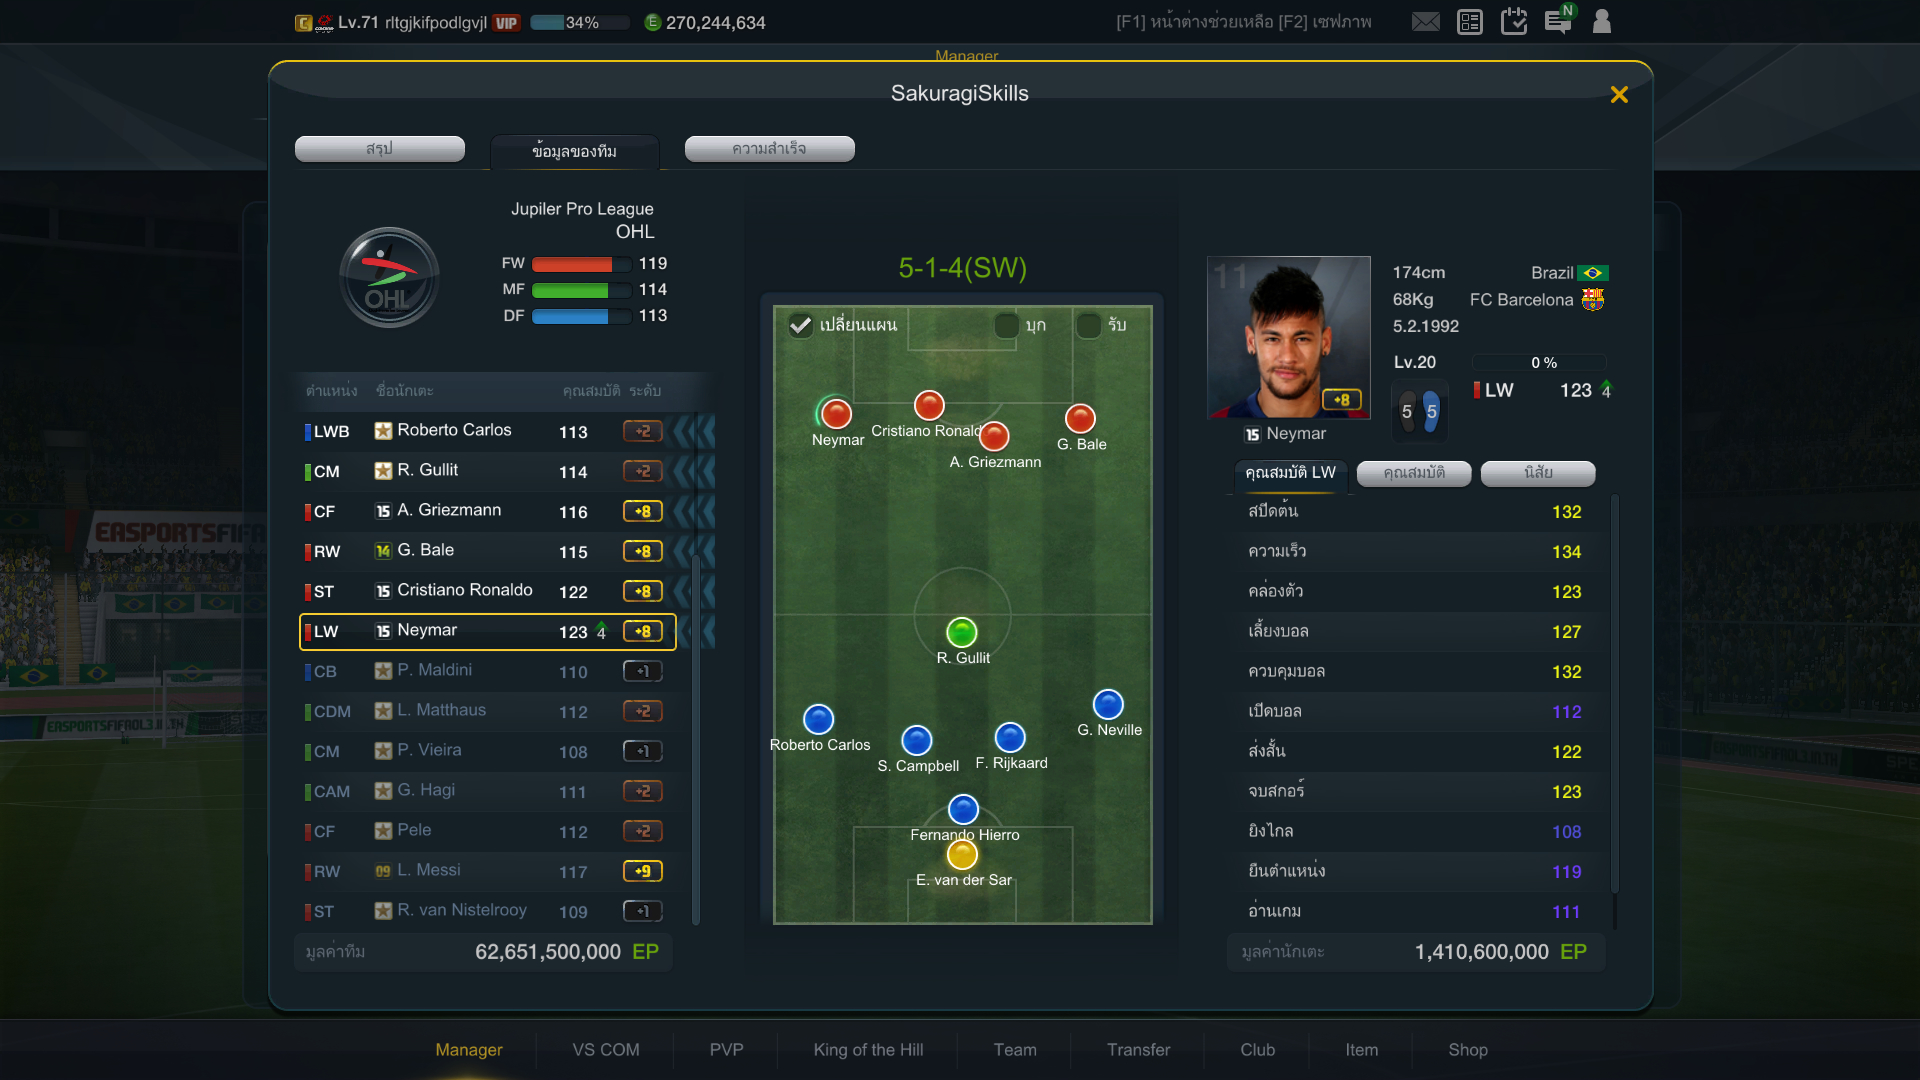Select Neymar's red marker on the pitch

836,414
